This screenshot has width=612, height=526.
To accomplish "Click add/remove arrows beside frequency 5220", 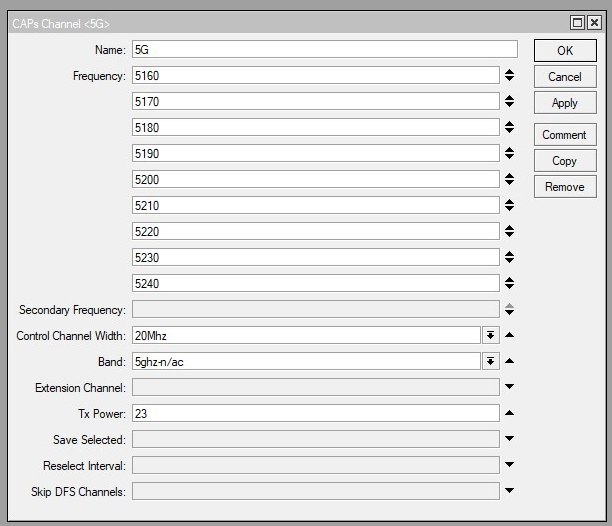I will (x=509, y=231).
